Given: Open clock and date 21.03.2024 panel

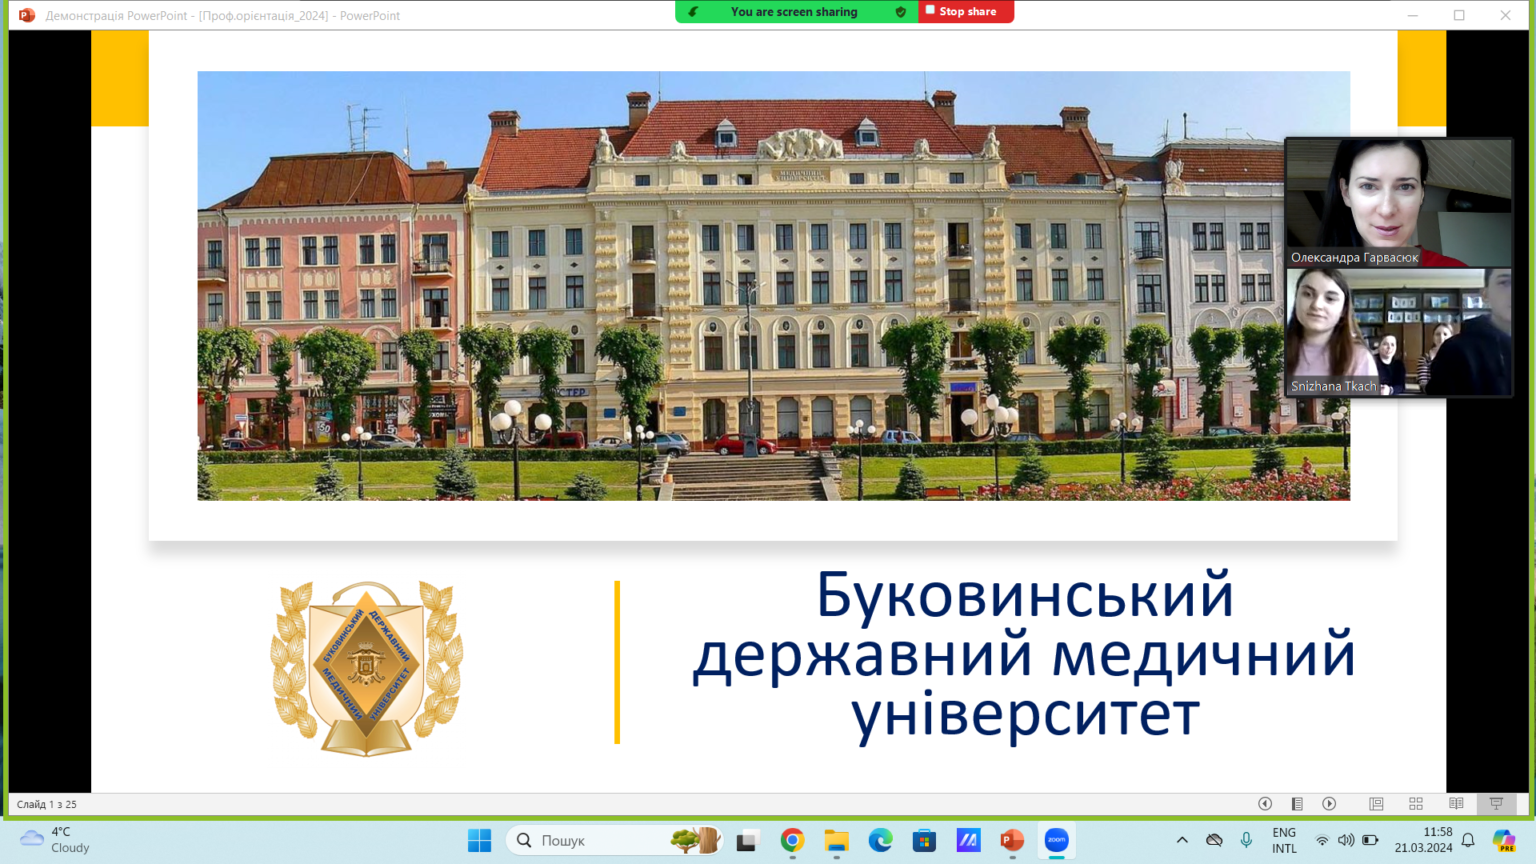Looking at the screenshot, I should [x=1423, y=840].
